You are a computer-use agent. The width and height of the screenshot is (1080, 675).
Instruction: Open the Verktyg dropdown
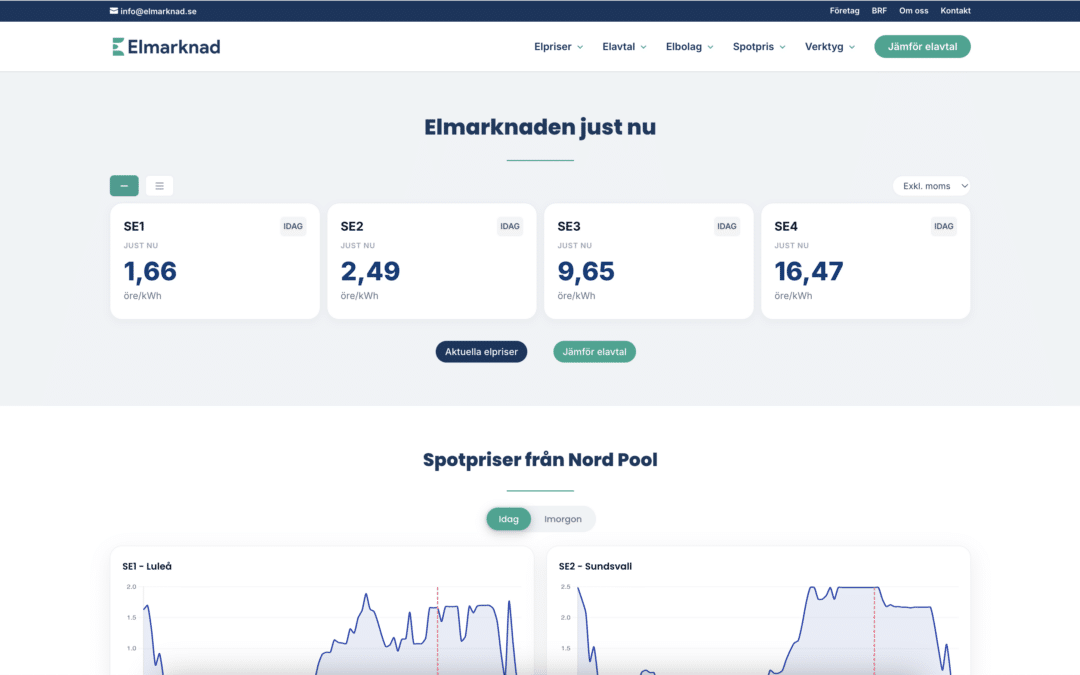coord(828,46)
